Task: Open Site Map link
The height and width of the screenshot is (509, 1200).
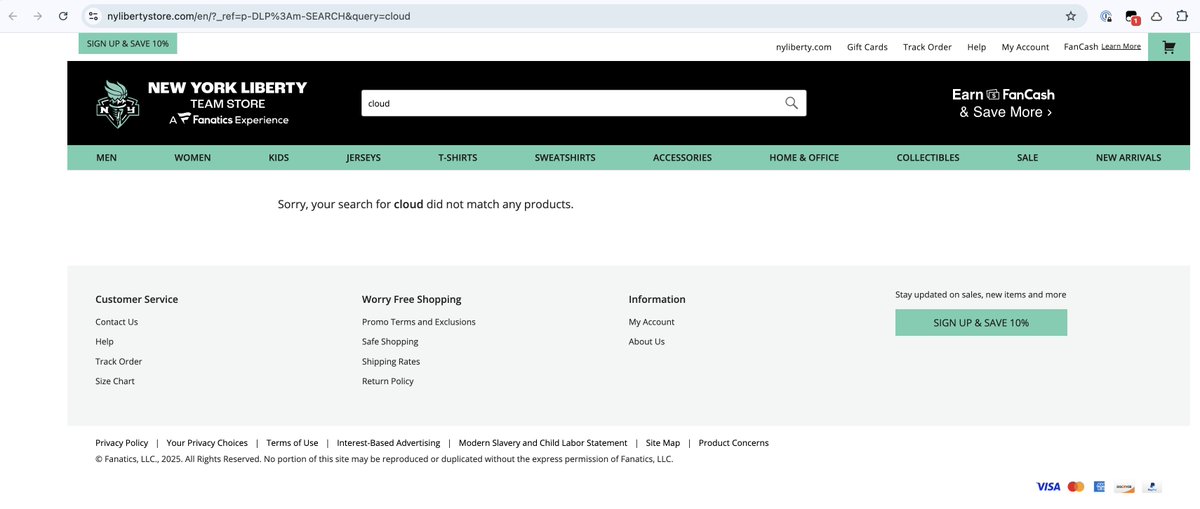Action: (x=663, y=443)
